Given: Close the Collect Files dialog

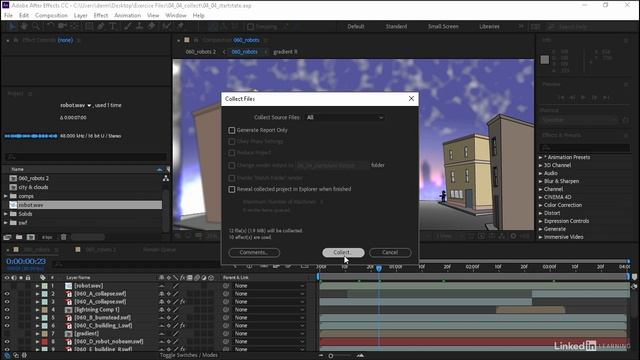Looking at the screenshot, I should click(411, 99).
